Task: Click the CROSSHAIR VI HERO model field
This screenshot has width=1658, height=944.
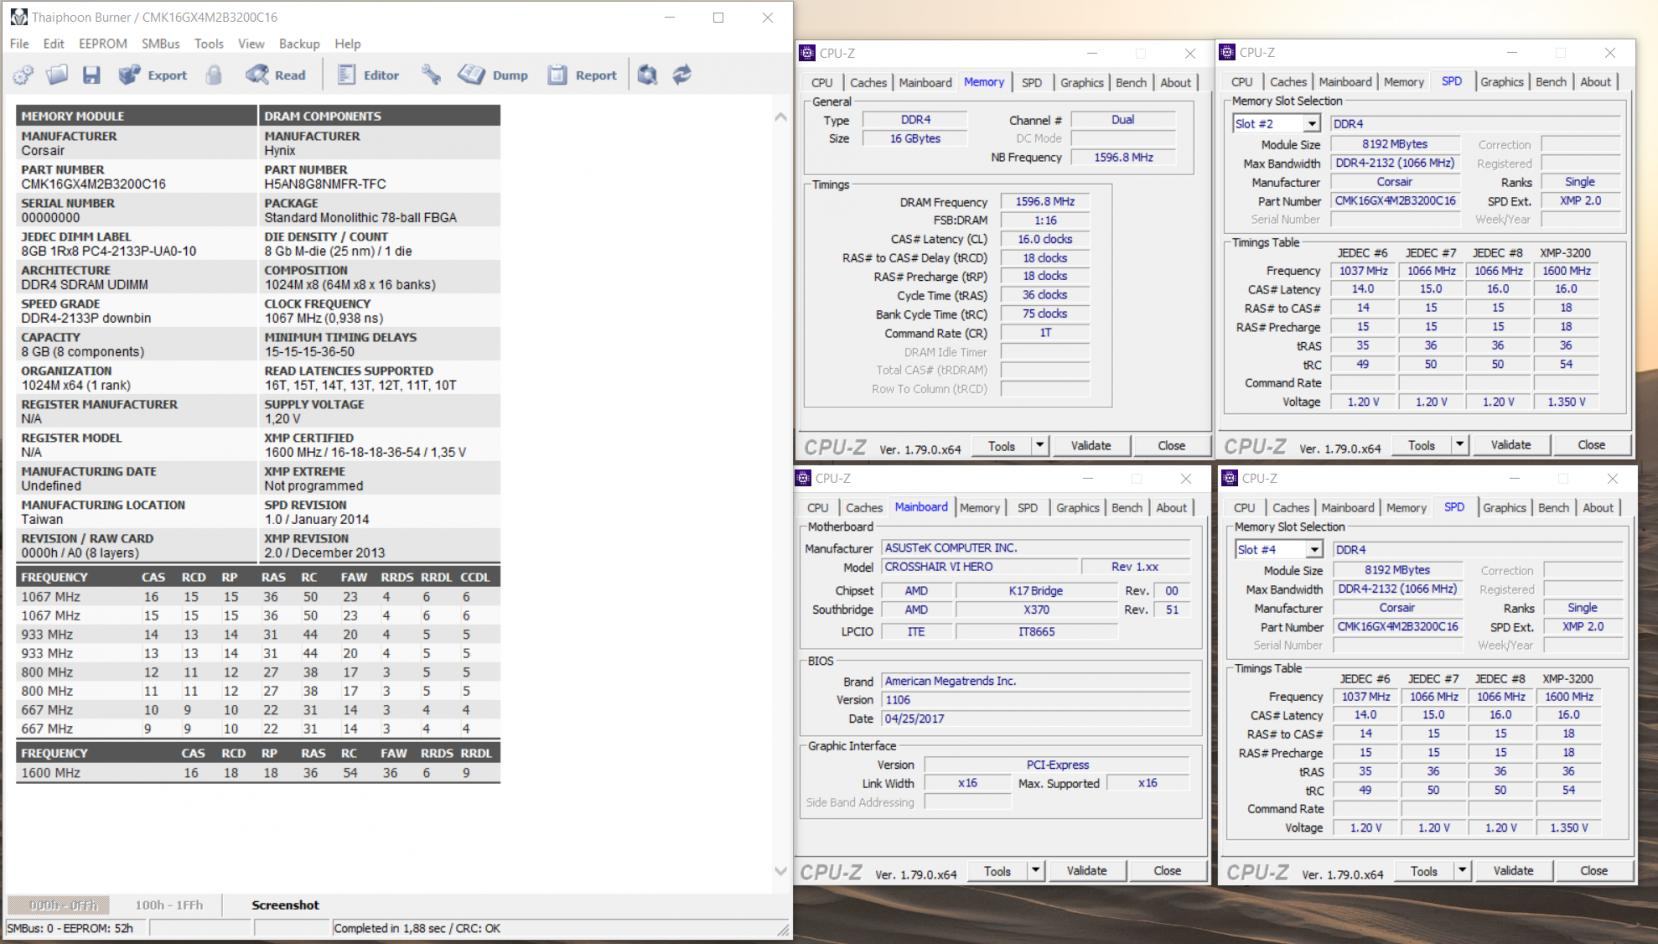Action: (979, 567)
